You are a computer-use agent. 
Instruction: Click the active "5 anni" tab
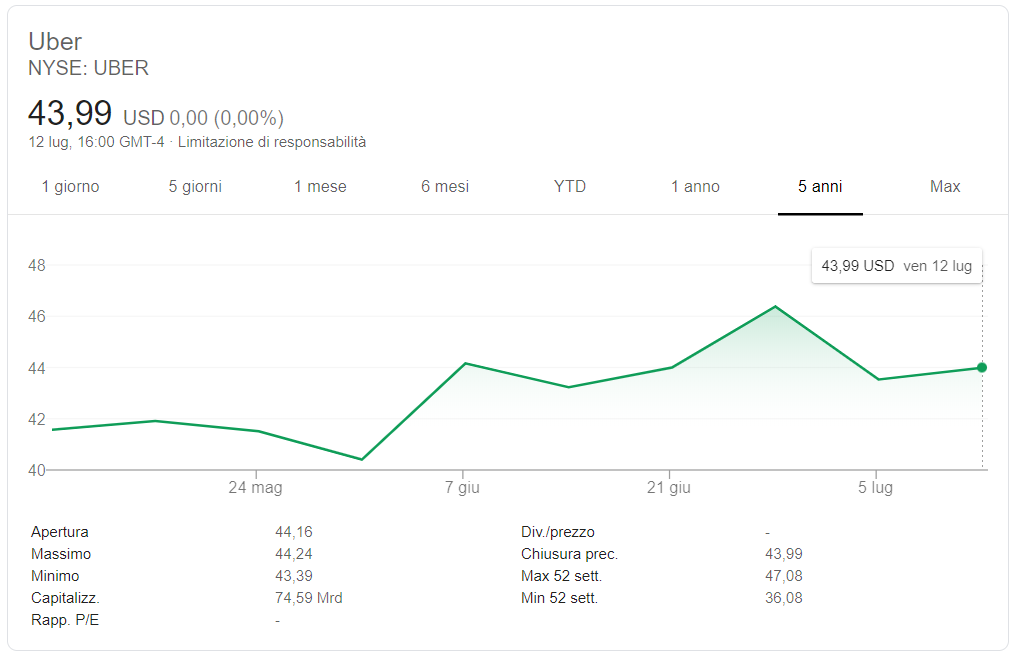(x=820, y=187)
